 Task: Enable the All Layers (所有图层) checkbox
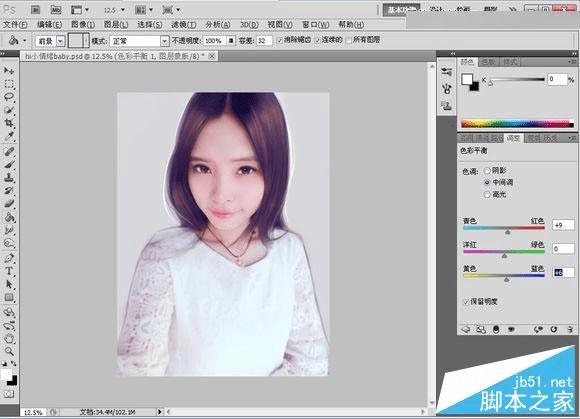(348, 40)
